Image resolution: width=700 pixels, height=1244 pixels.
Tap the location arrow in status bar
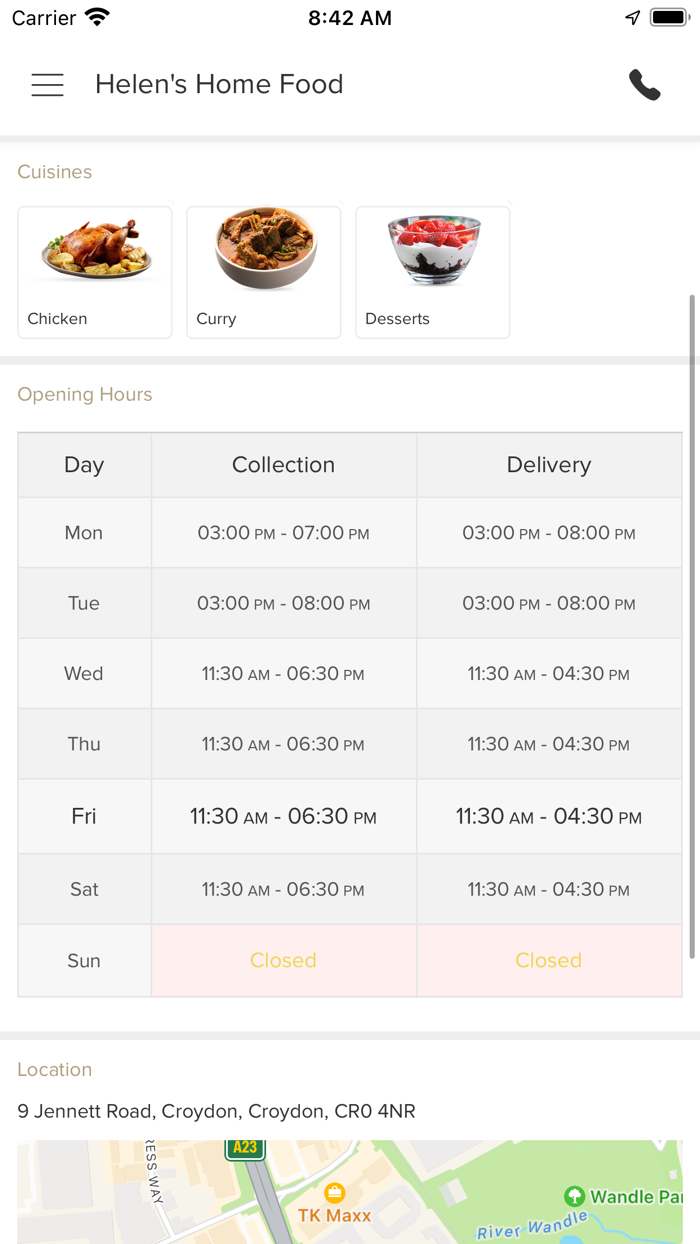(632, 18)
